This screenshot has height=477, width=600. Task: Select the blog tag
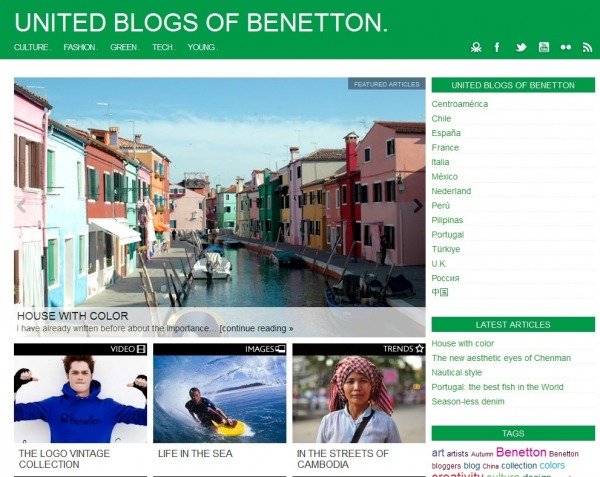pos(471,466)
